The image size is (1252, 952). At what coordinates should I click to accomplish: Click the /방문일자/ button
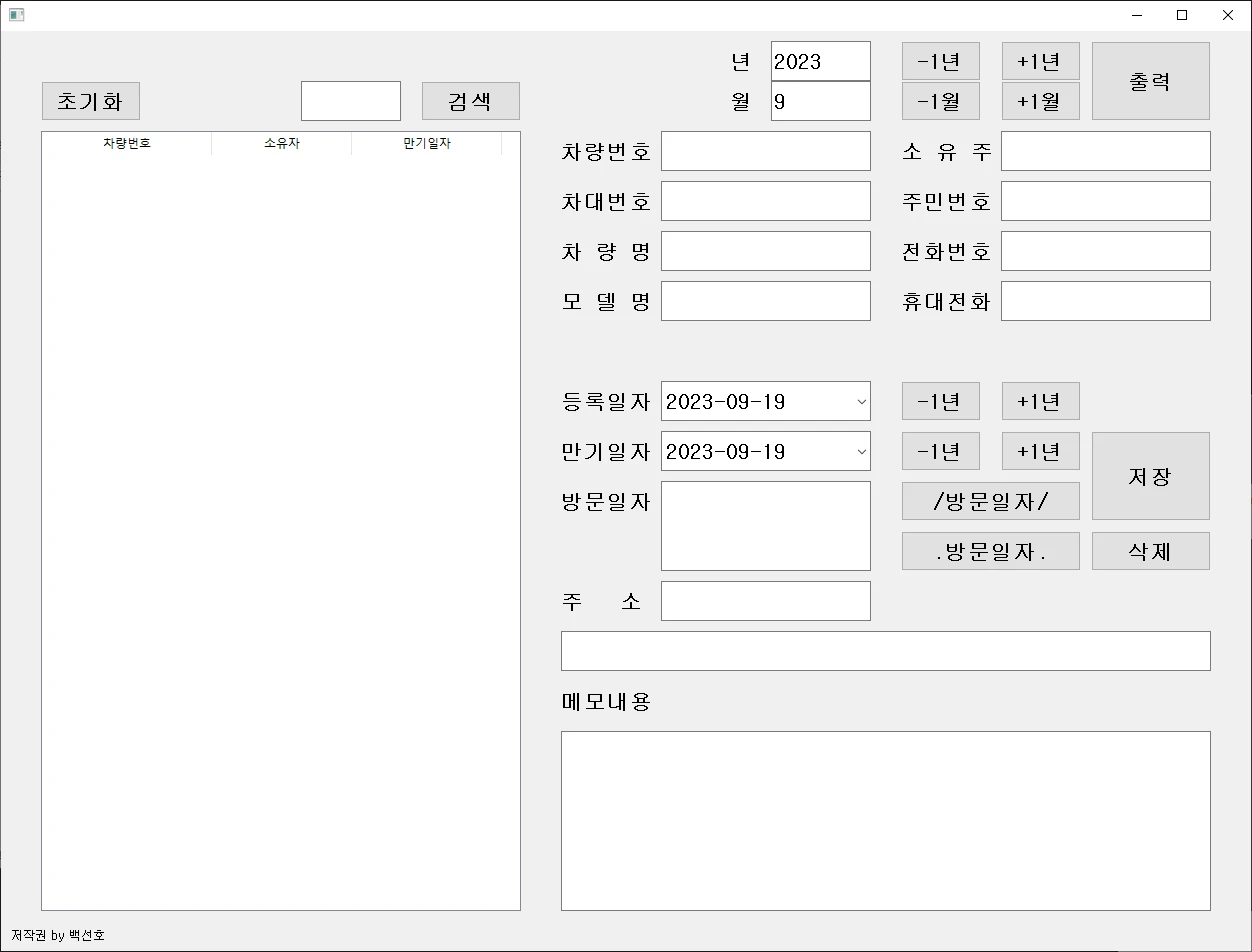[990, 501]
